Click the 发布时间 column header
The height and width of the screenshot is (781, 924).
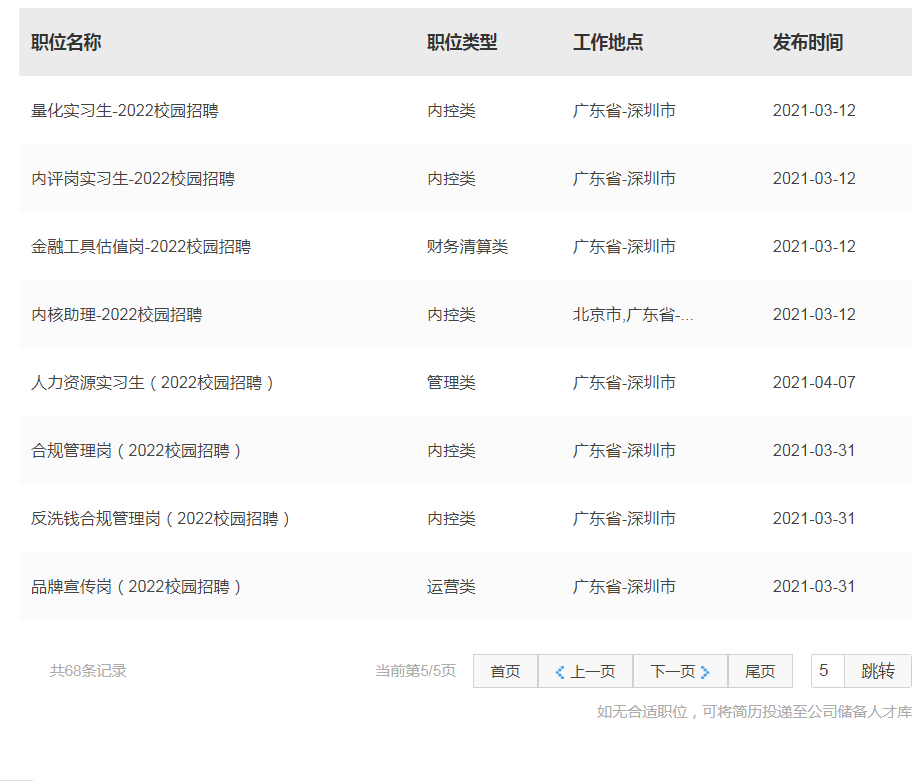[x=807, y=43]
